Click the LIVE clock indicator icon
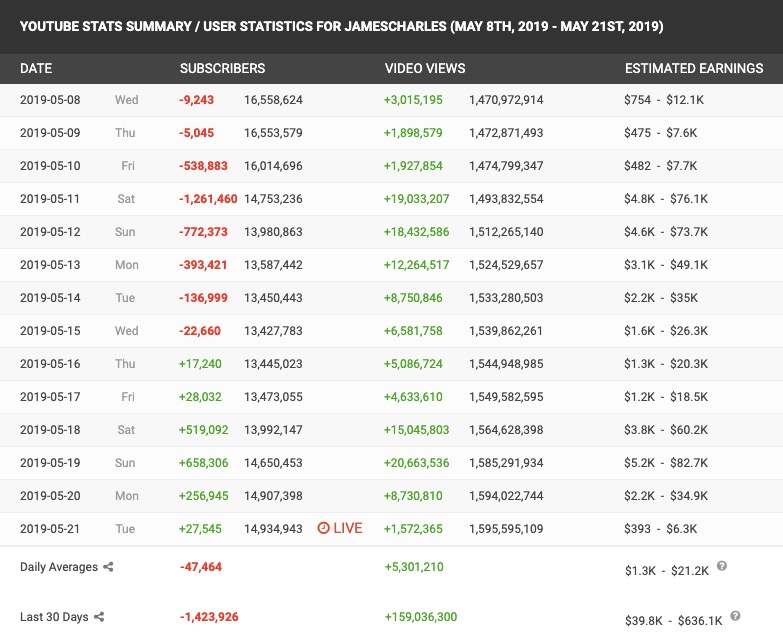The height and width of the screenshot is (644, 783). point(324,528)
